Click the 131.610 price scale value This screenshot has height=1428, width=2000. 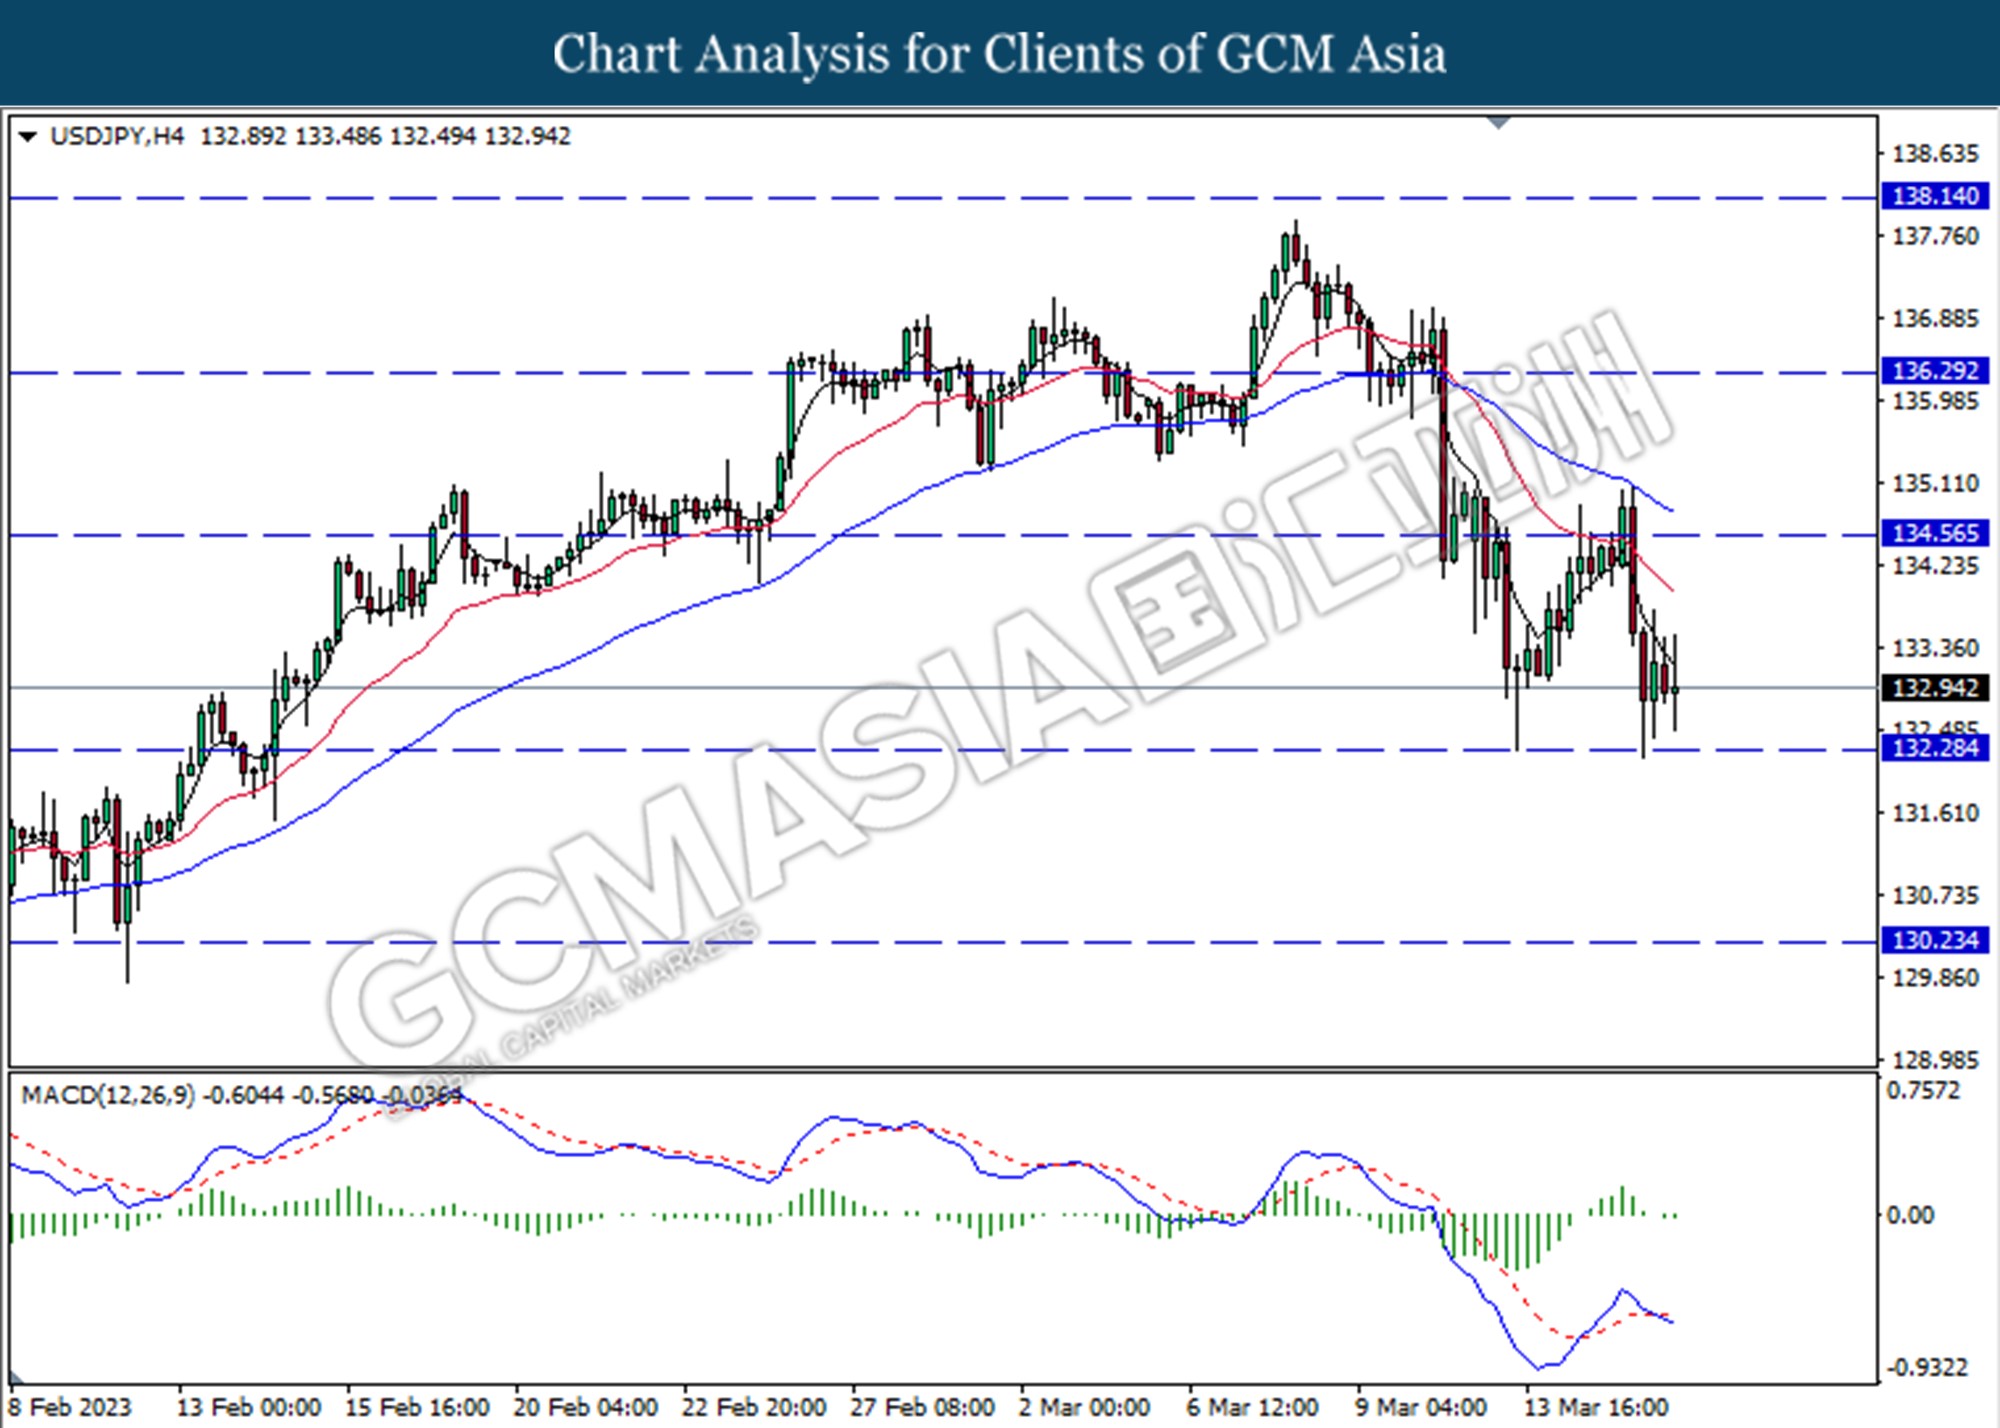point(1935,813)
